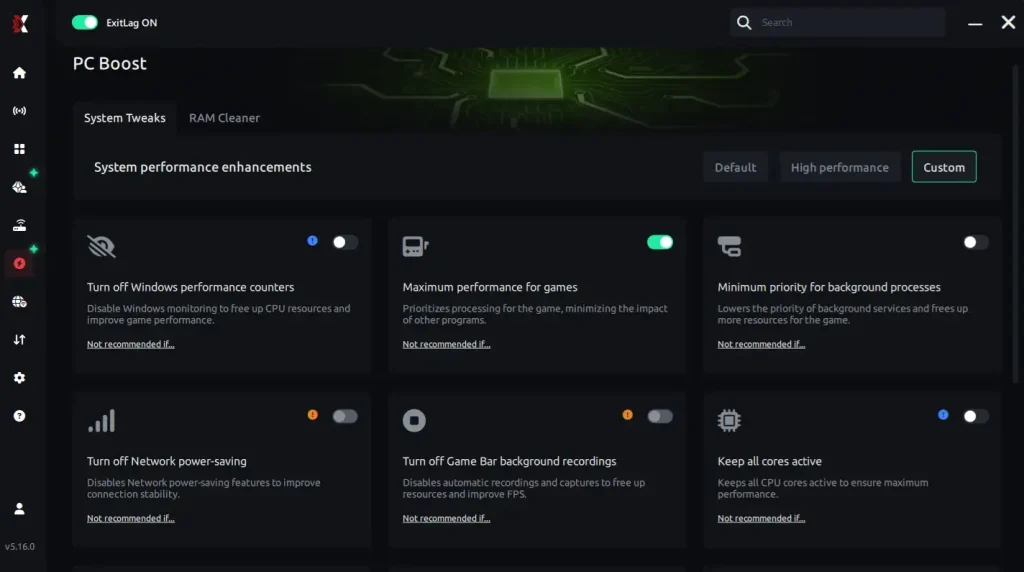Click the Turn off Network power-saving title
The width and height of the screenshot is (1024, 572).
tap(167, 461)
